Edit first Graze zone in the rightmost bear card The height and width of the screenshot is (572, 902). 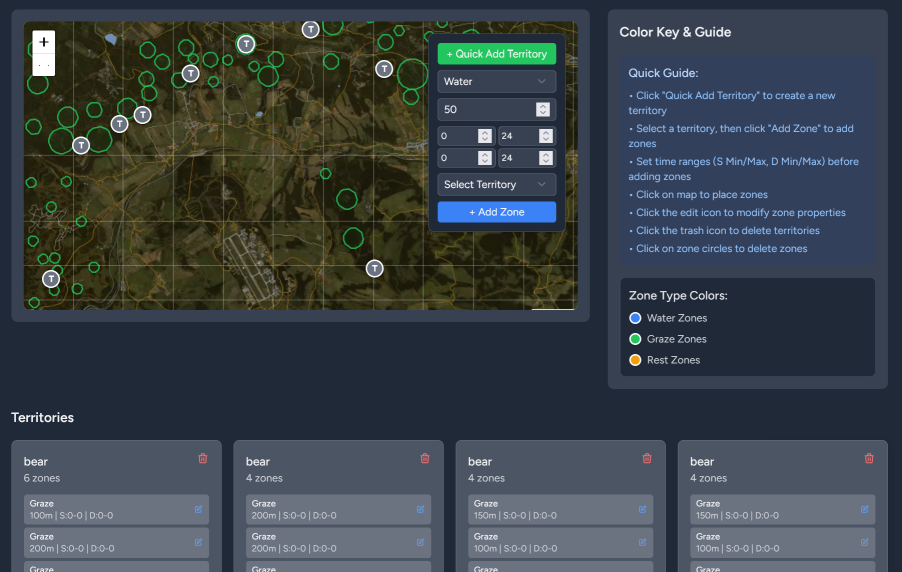tap(864, 509)
